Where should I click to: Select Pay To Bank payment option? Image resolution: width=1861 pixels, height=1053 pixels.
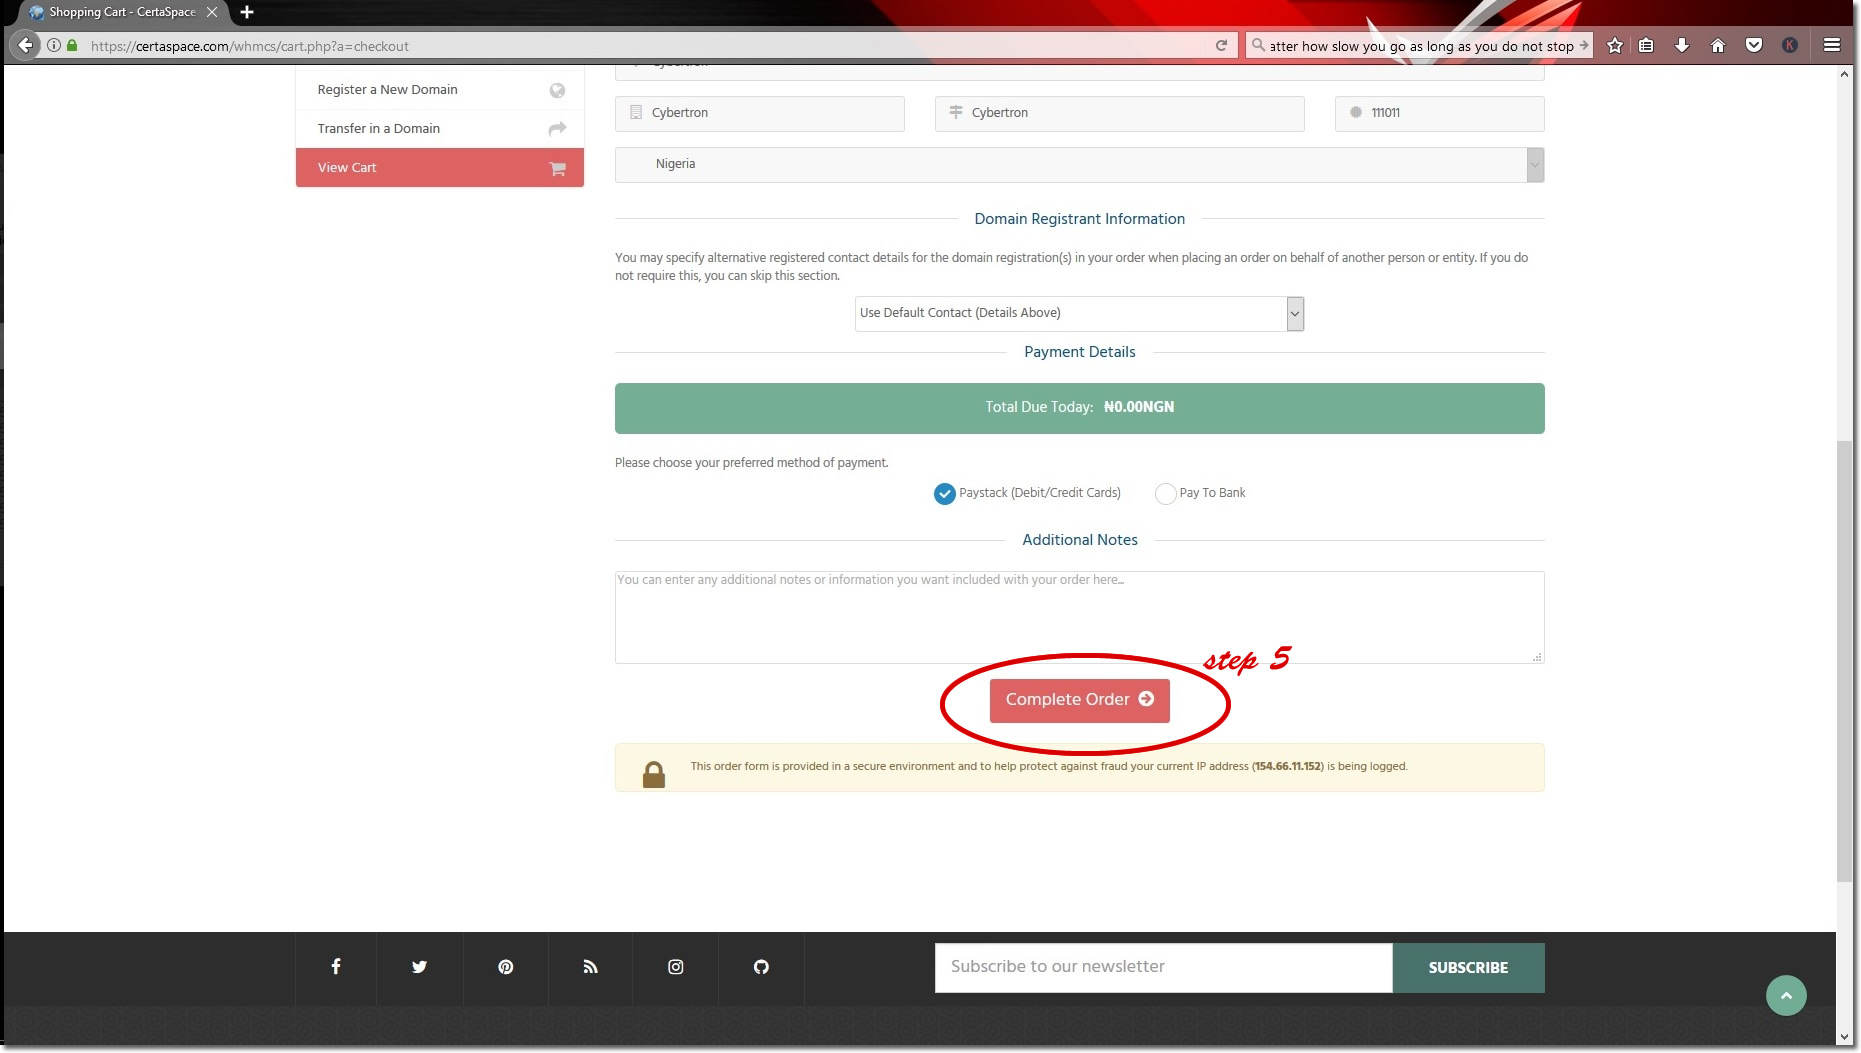pyautogui.click(x=1165, y=494)
